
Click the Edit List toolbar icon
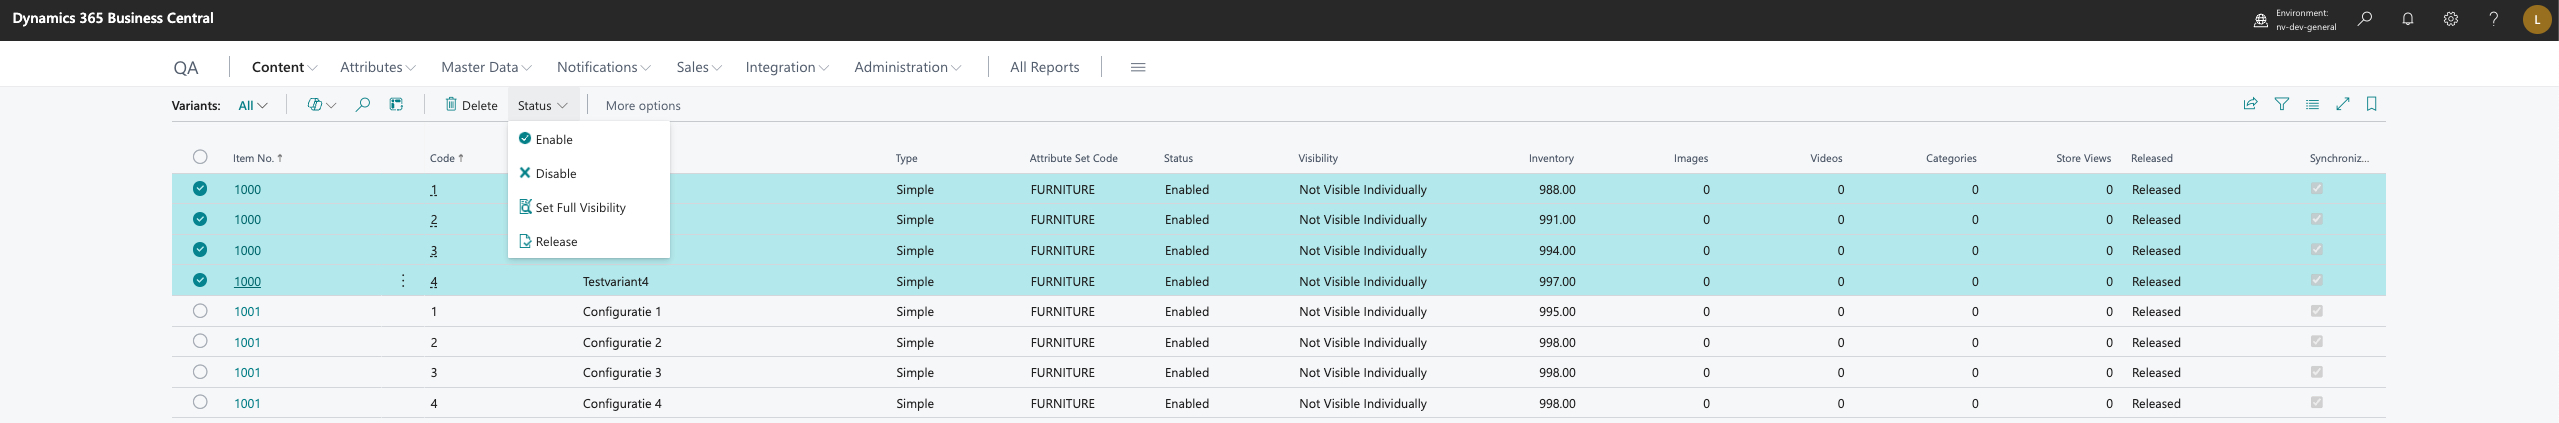[396, 104]
